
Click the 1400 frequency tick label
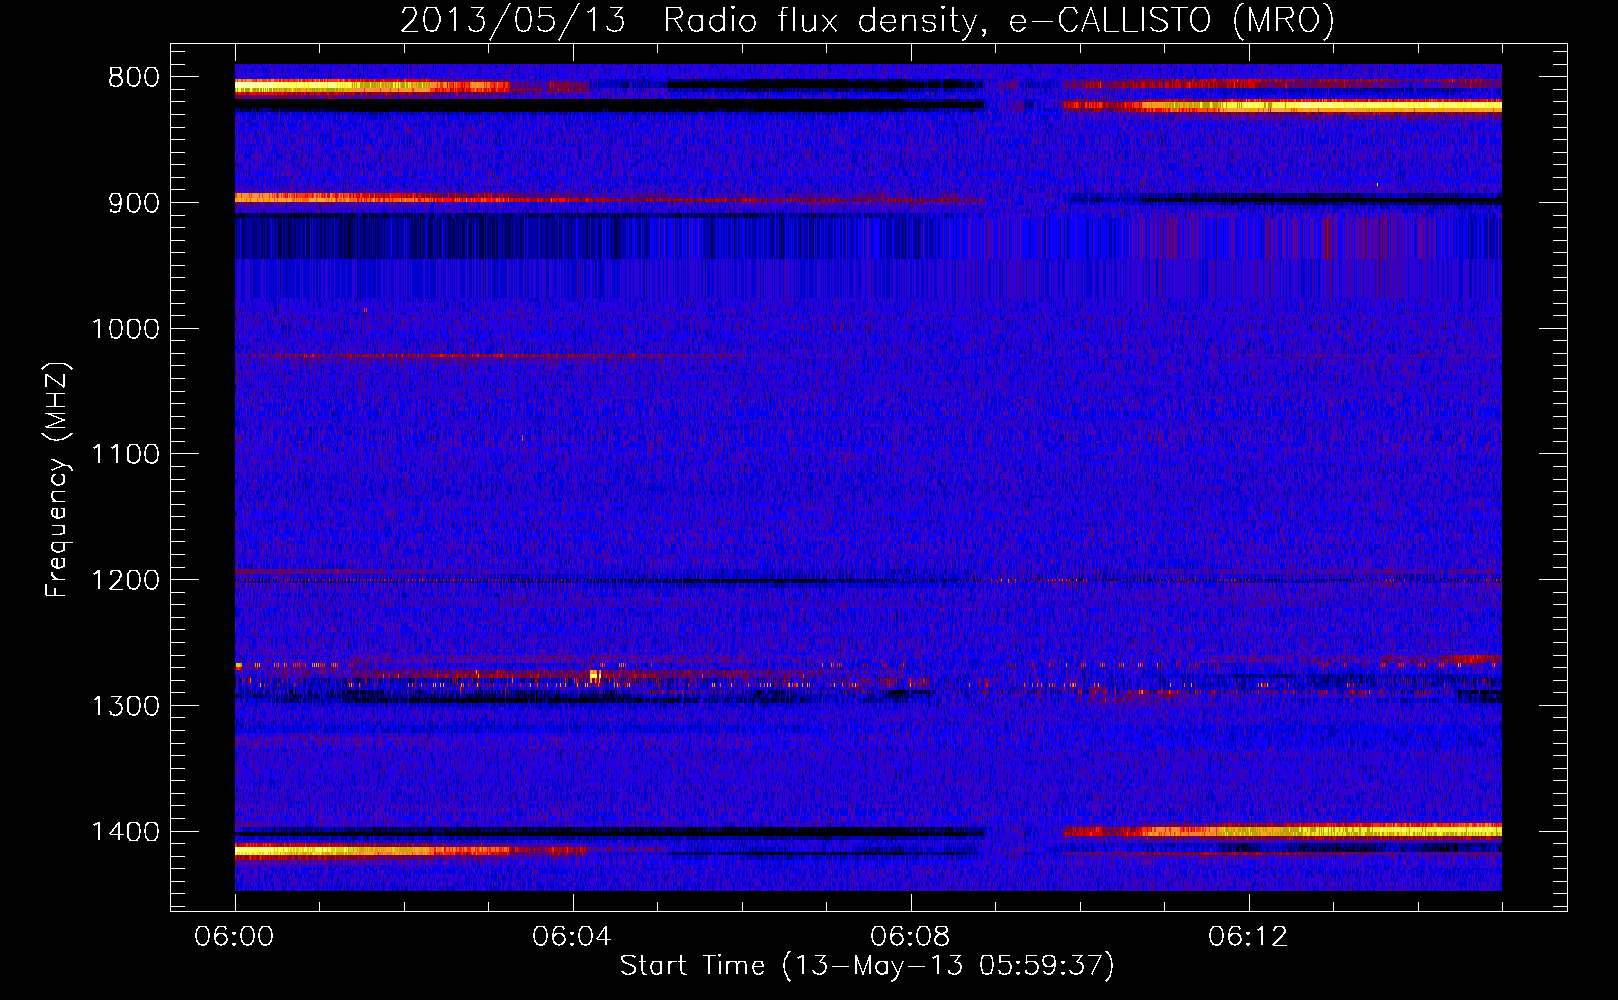pyautogui.click(x=125, y=833)
